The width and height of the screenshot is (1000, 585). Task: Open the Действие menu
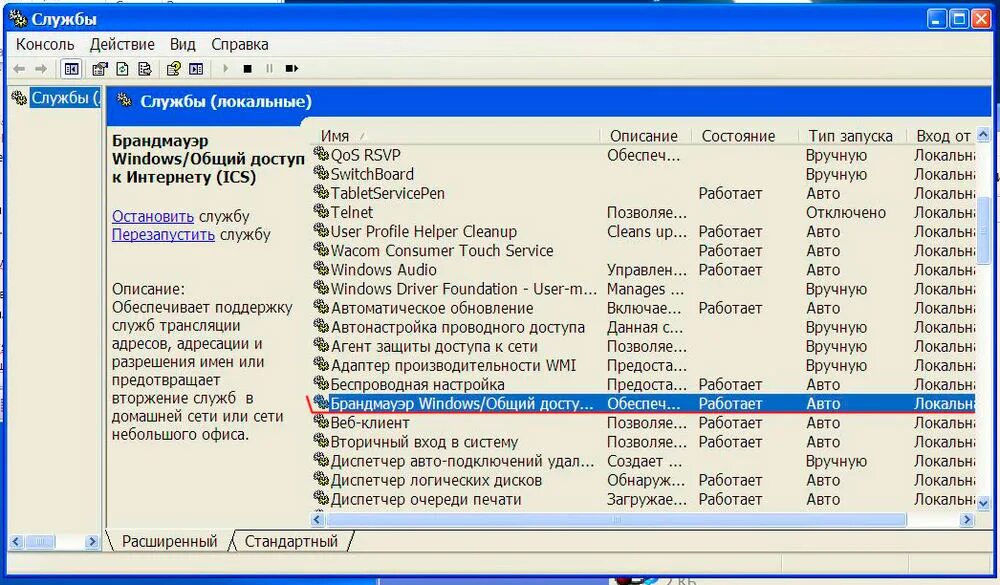[x=122, y=45]
